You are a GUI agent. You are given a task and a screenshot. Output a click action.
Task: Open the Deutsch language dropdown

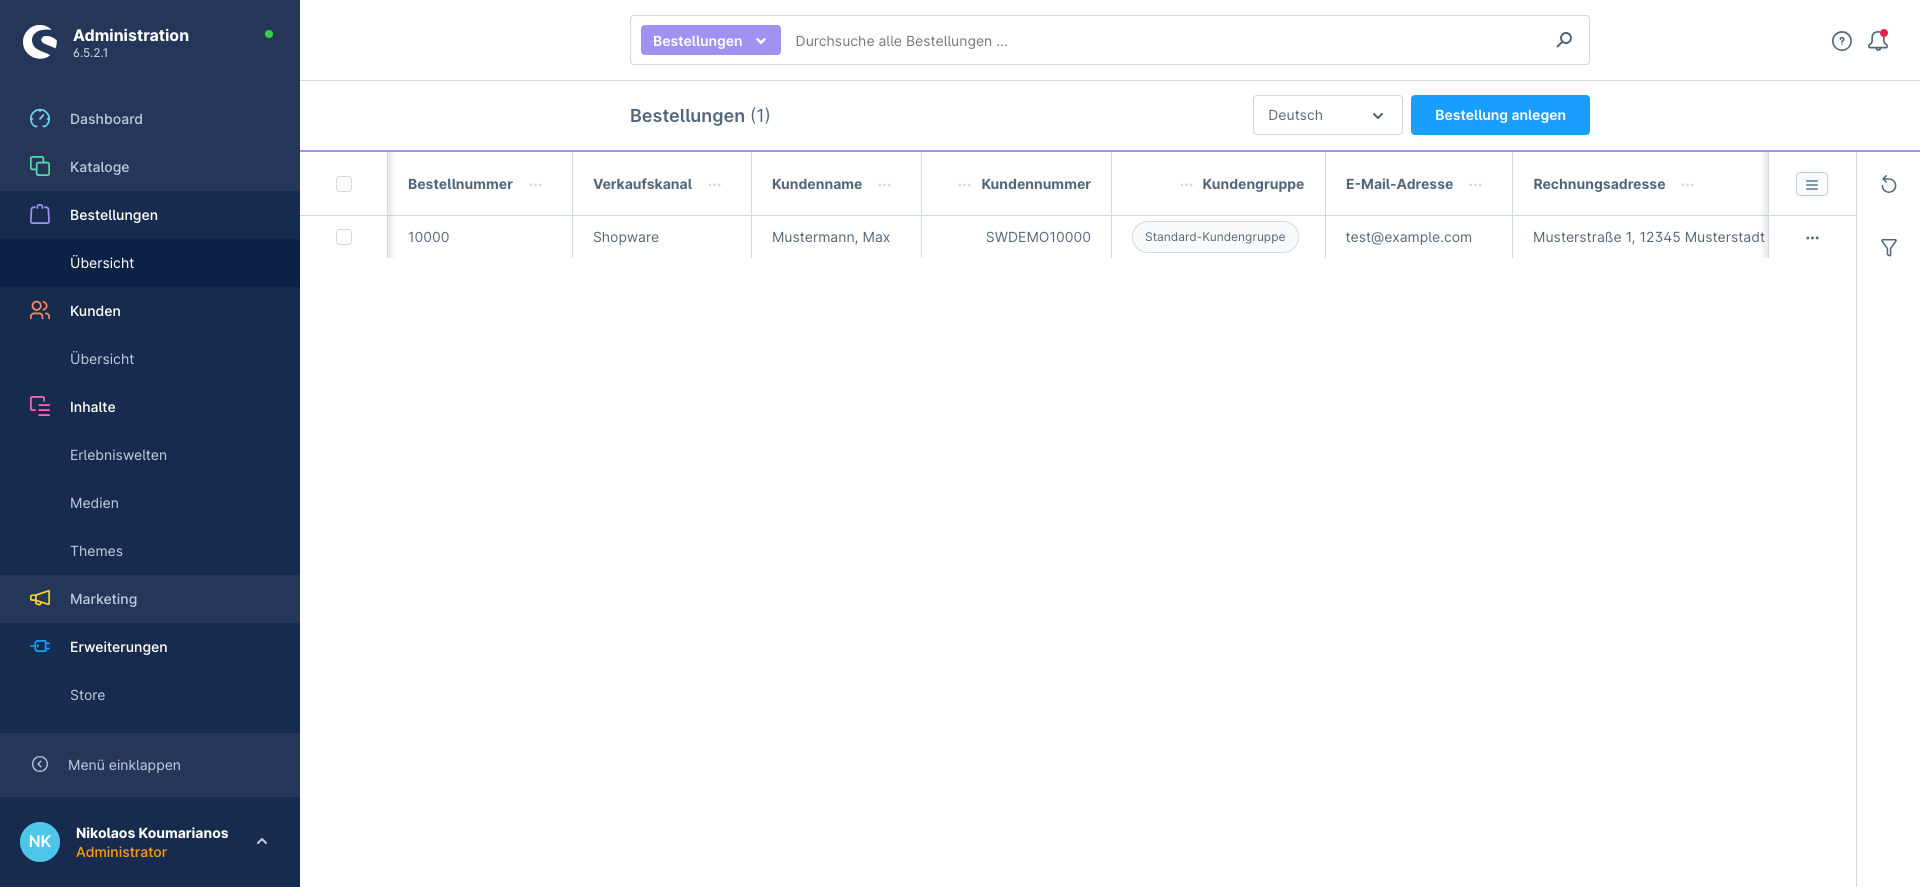[1327, 115]
